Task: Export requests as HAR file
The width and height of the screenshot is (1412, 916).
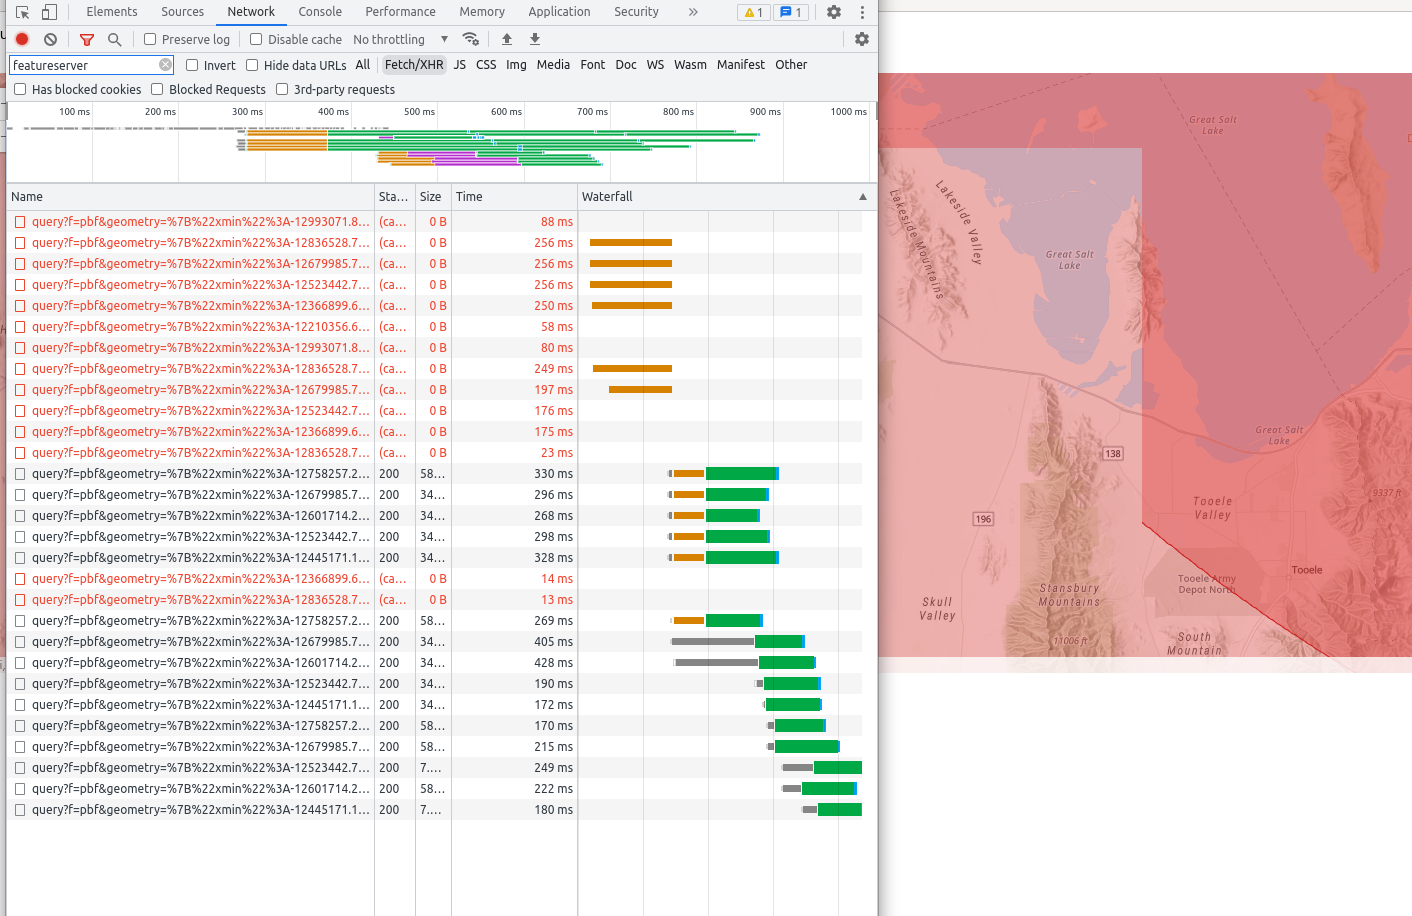Action: coord(534,38)
